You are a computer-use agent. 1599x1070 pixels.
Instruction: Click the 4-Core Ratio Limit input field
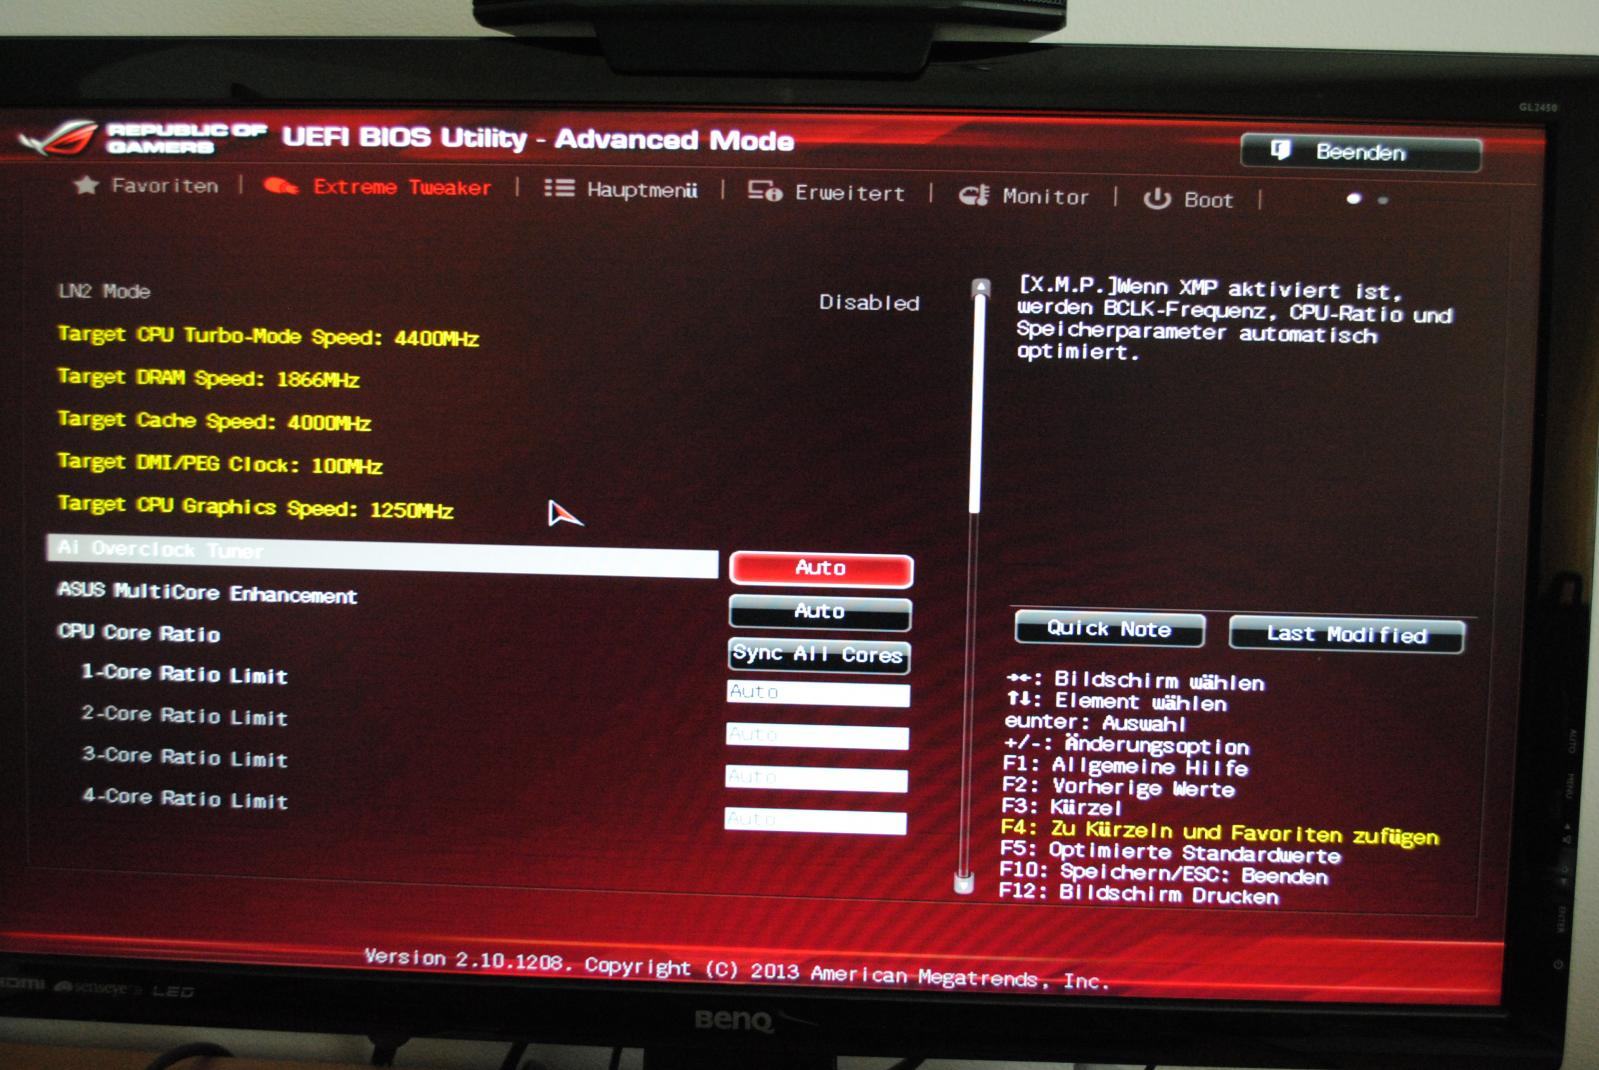point(815,822)
